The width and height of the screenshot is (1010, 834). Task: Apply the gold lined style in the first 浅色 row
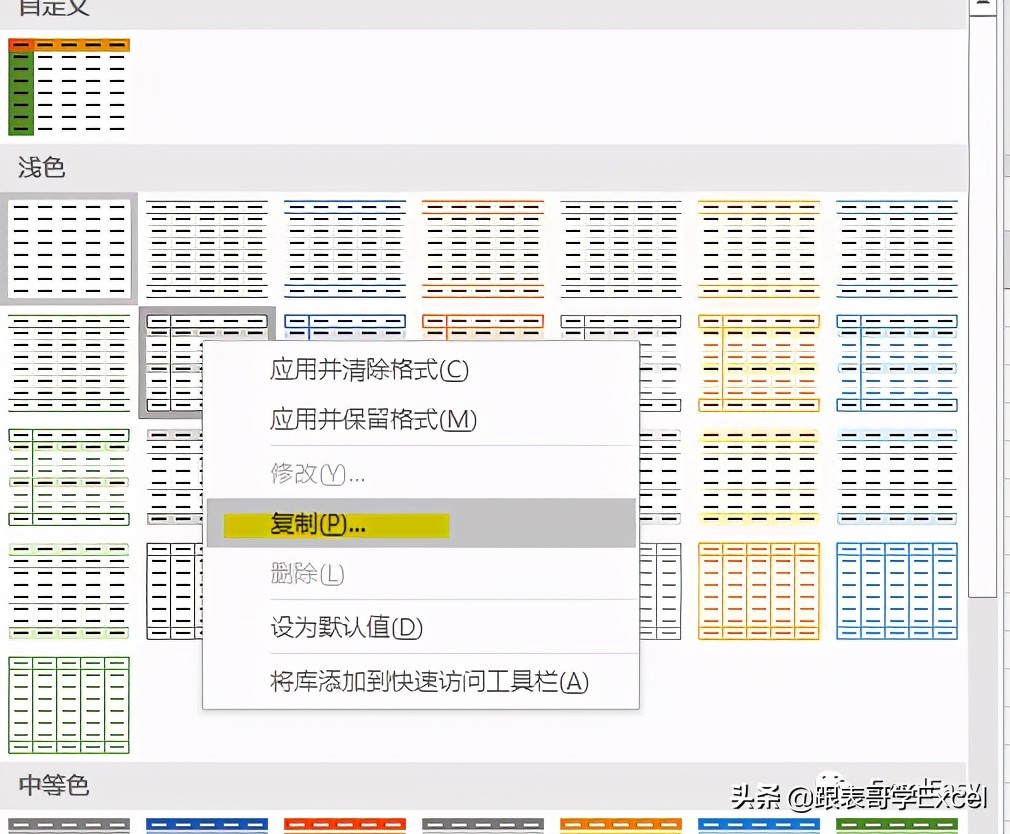(759, 249)
